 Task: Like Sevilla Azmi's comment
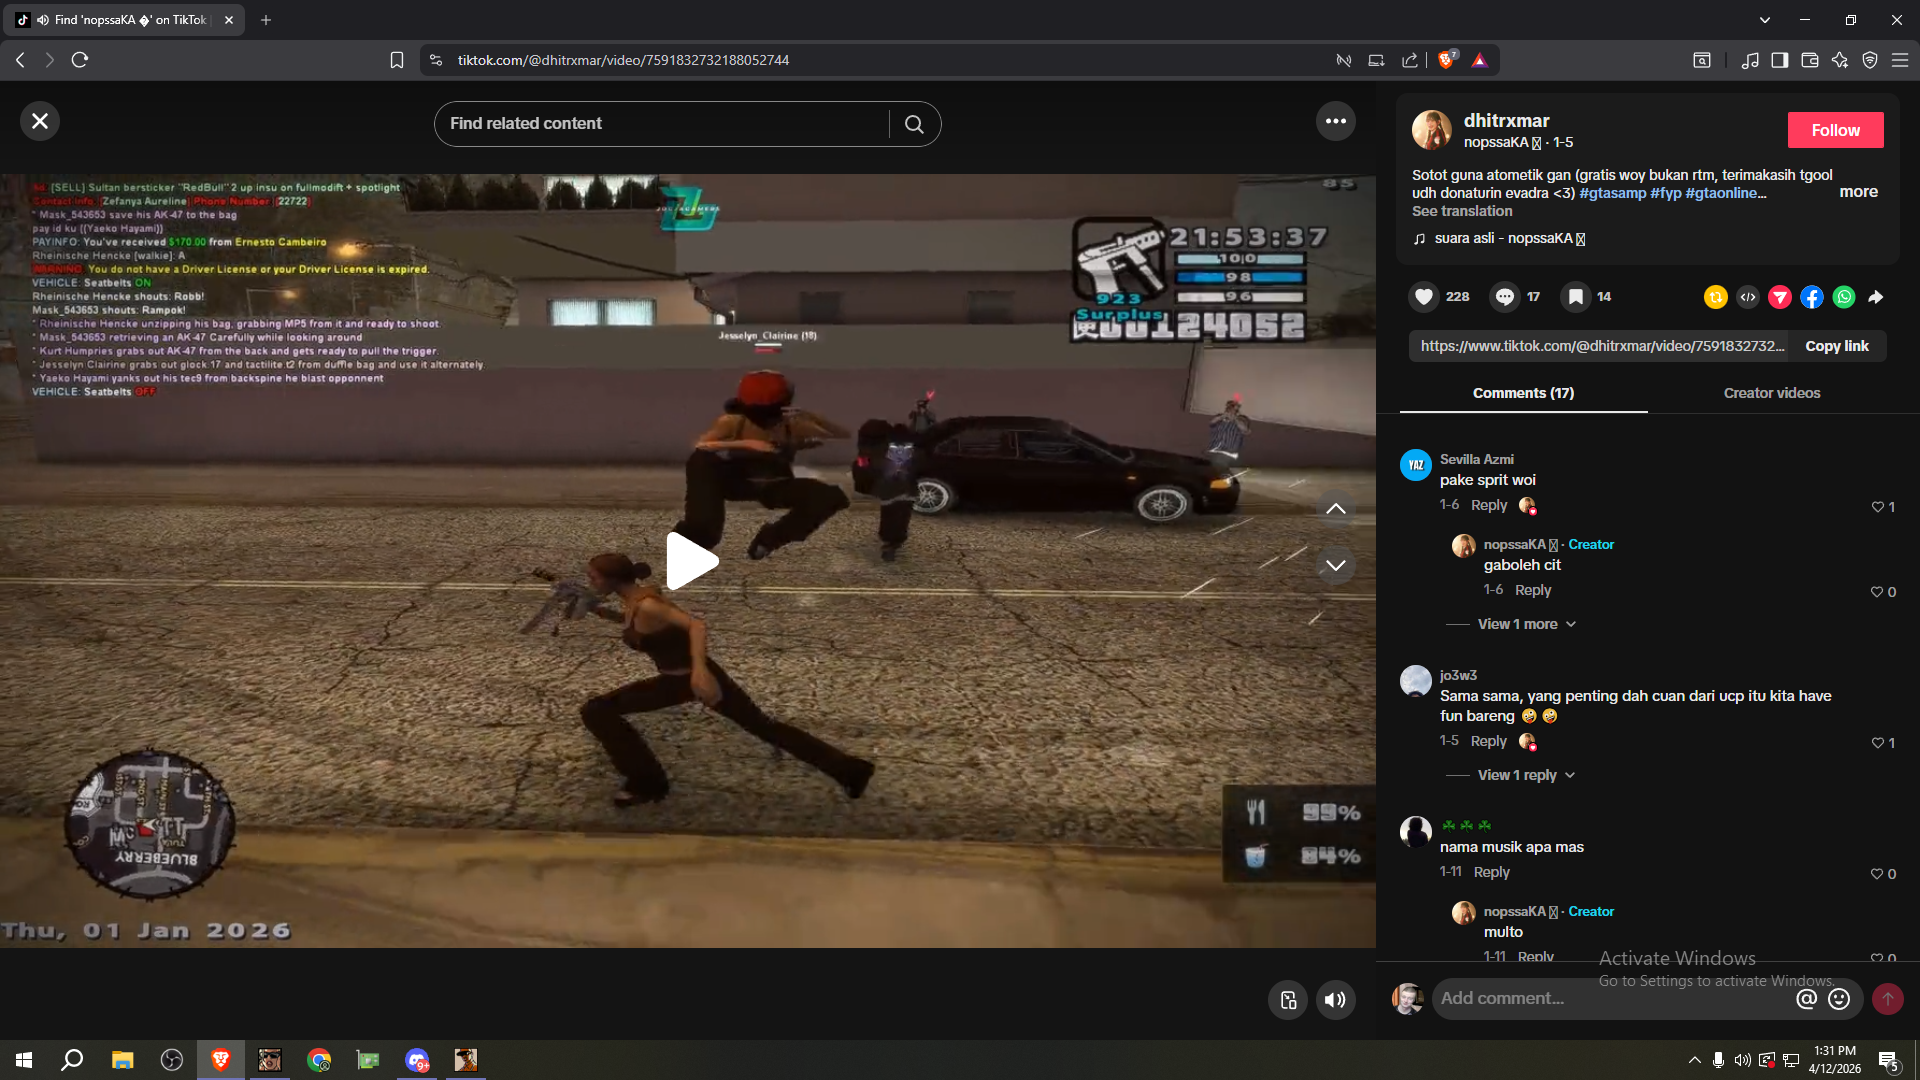(x=1877, y=507)
